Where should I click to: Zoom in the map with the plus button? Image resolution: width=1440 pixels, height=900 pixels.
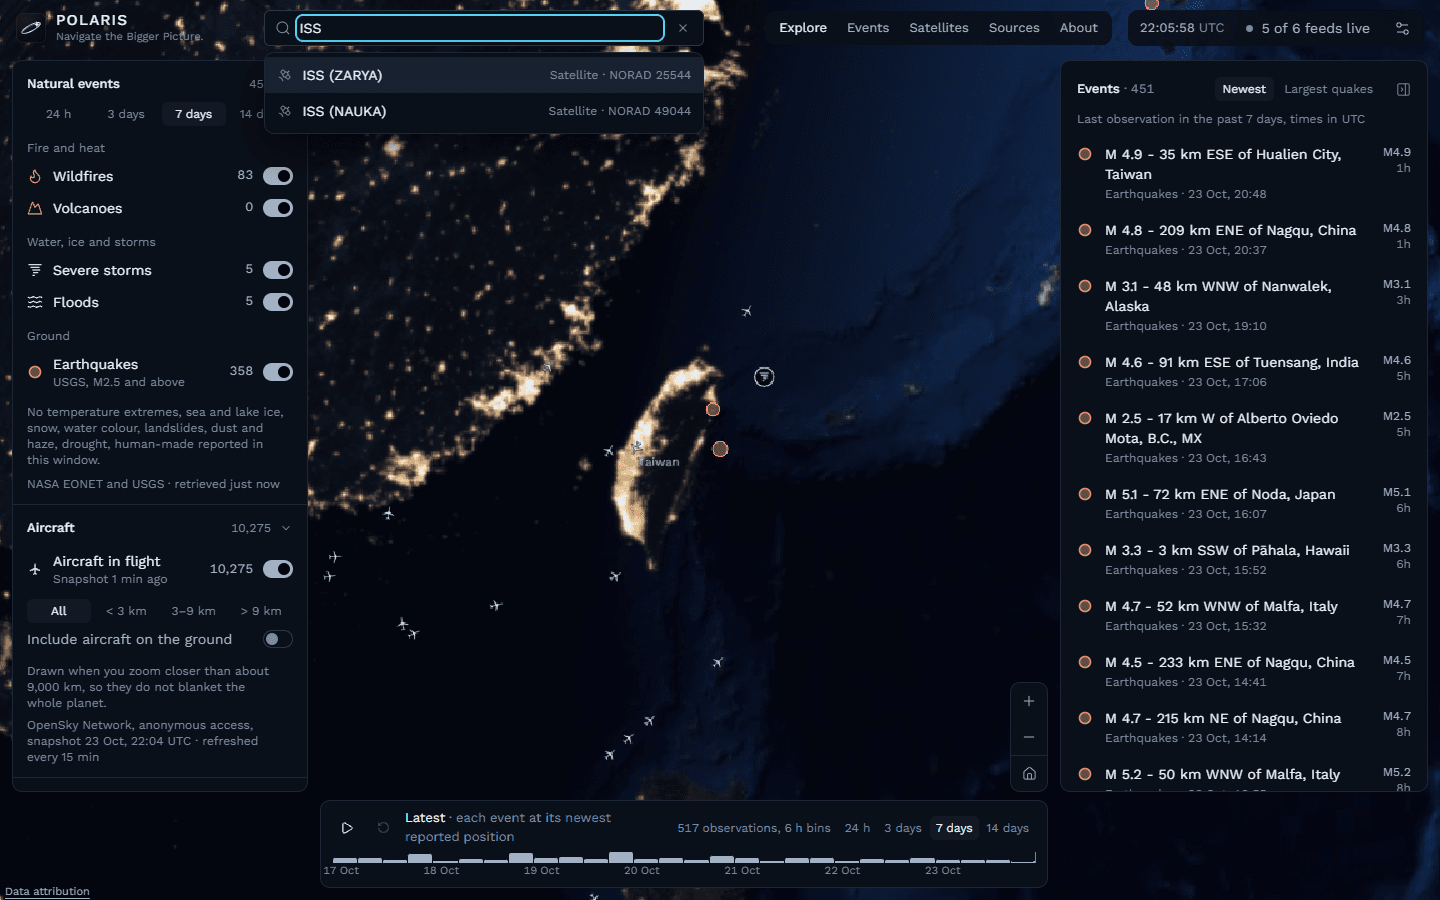(1029, 701)
